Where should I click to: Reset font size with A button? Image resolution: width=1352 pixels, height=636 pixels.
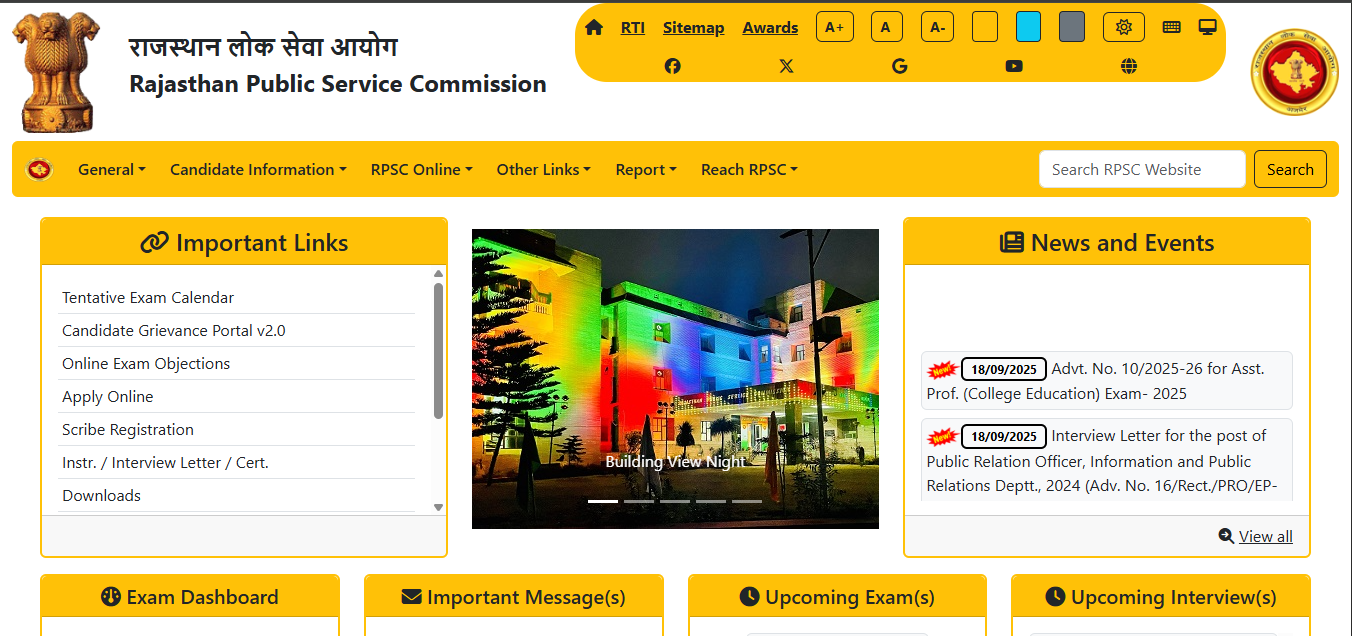(886, 27)
